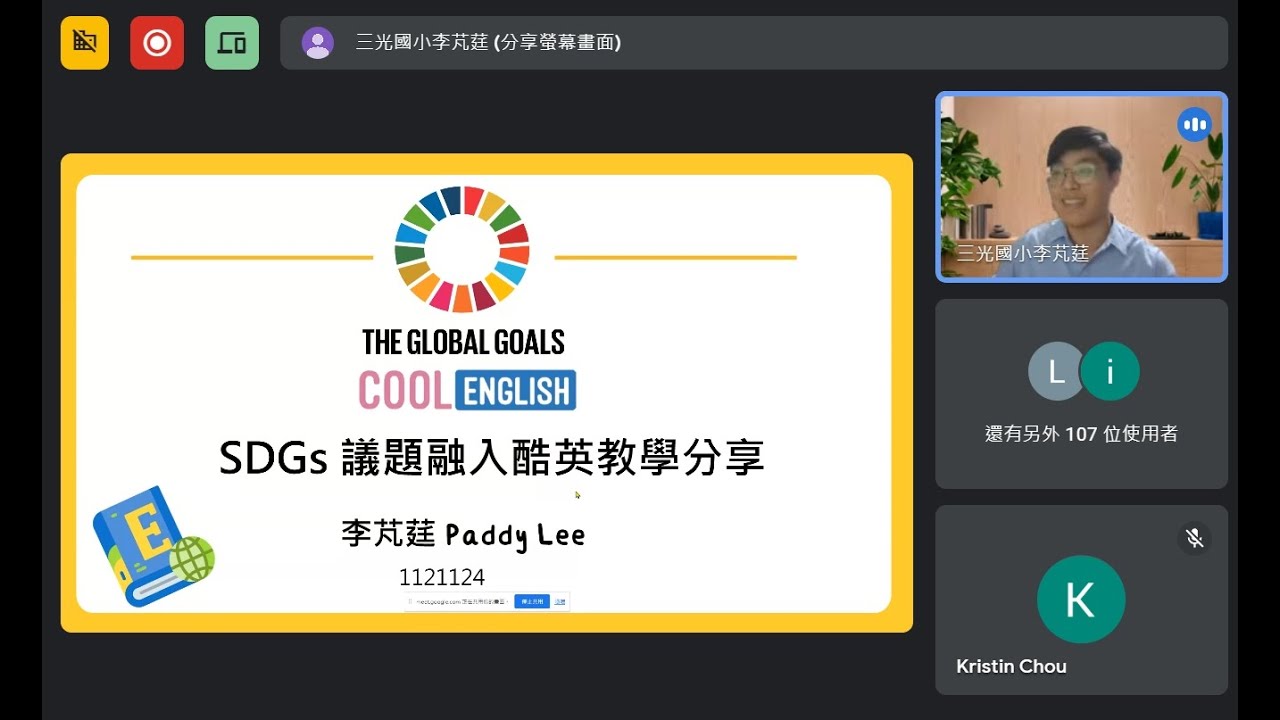Viewport: 1280px width, 720px height.
Task: Click the purple presenter avatar icon
Action: point(318,43)
